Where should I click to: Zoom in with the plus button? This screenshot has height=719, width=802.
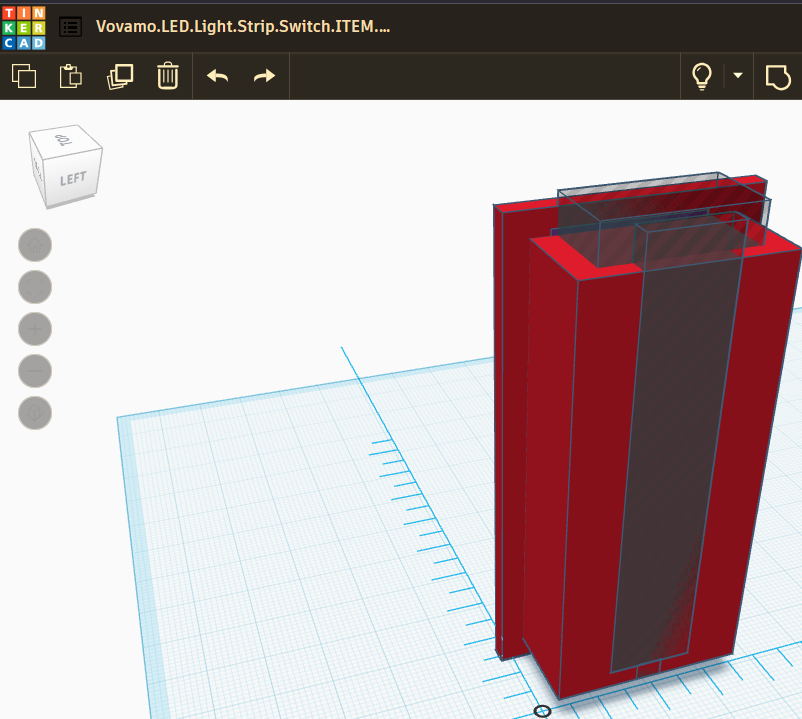pyautogui.click(x=35, y=329)
